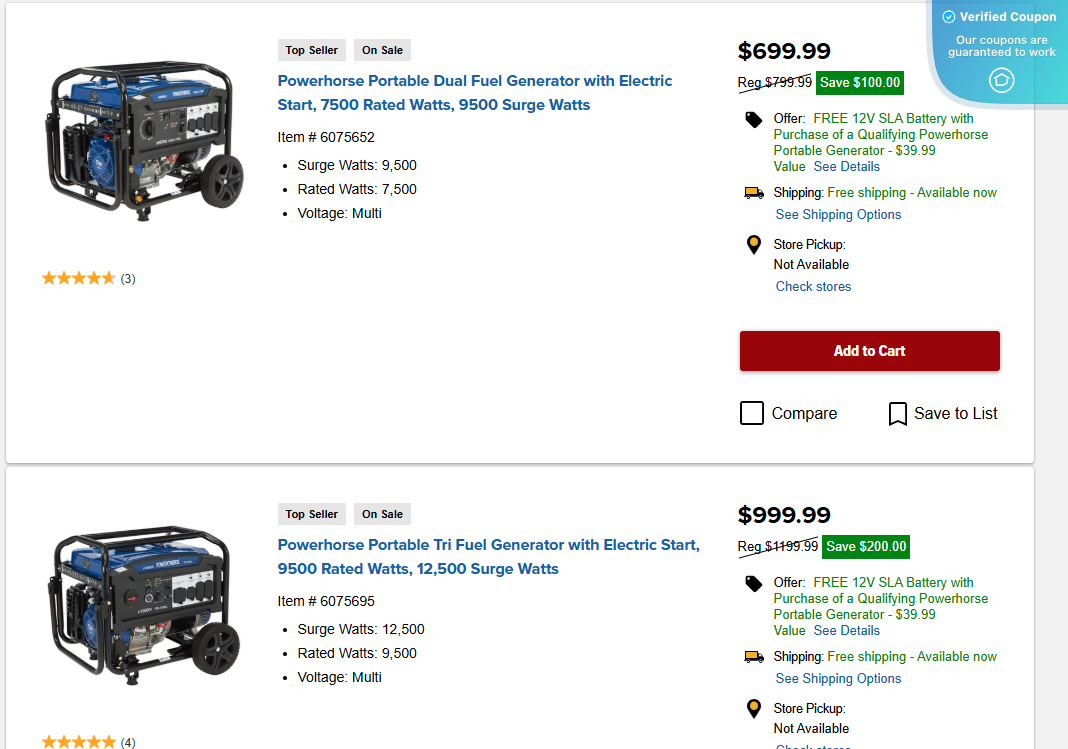Click the circular coupon logo in the blue banner
Image resolution: width=1068 pixels, height=749 pixels.
click(1001, 80)
